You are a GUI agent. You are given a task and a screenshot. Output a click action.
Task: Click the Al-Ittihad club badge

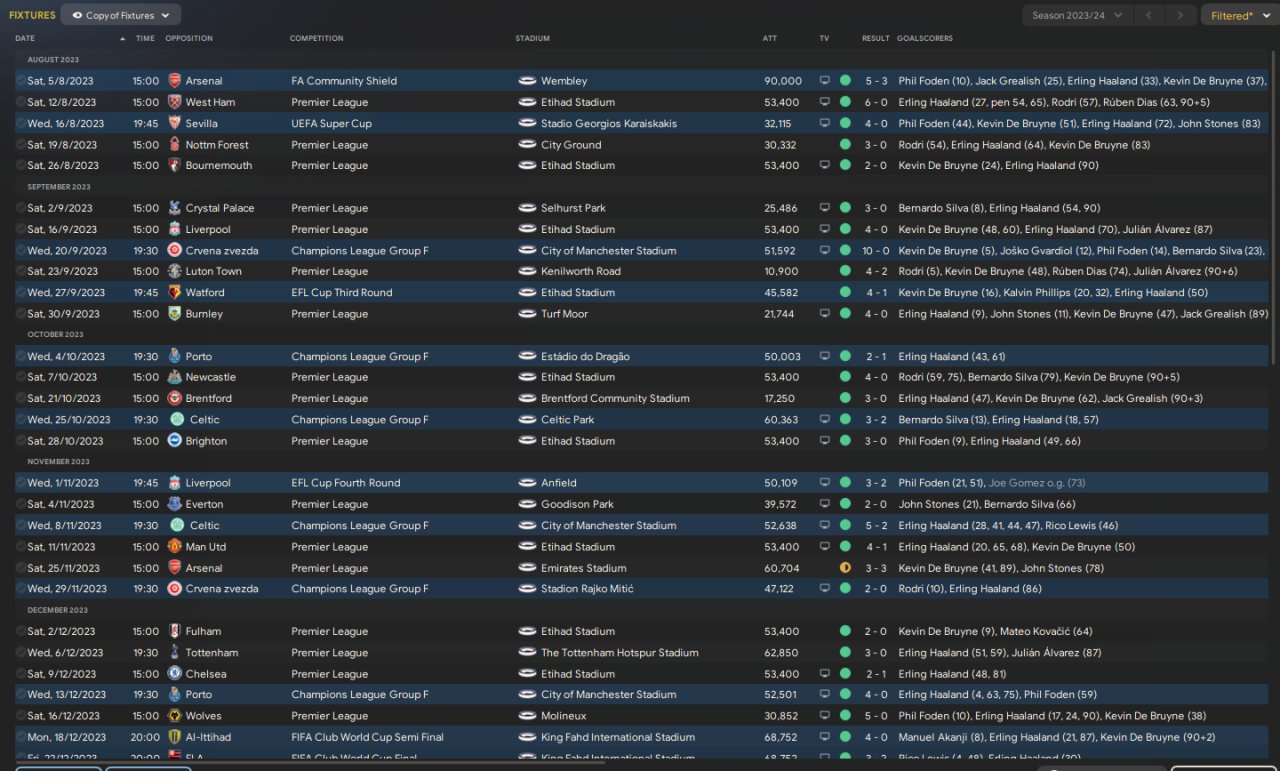pos(175,737)
